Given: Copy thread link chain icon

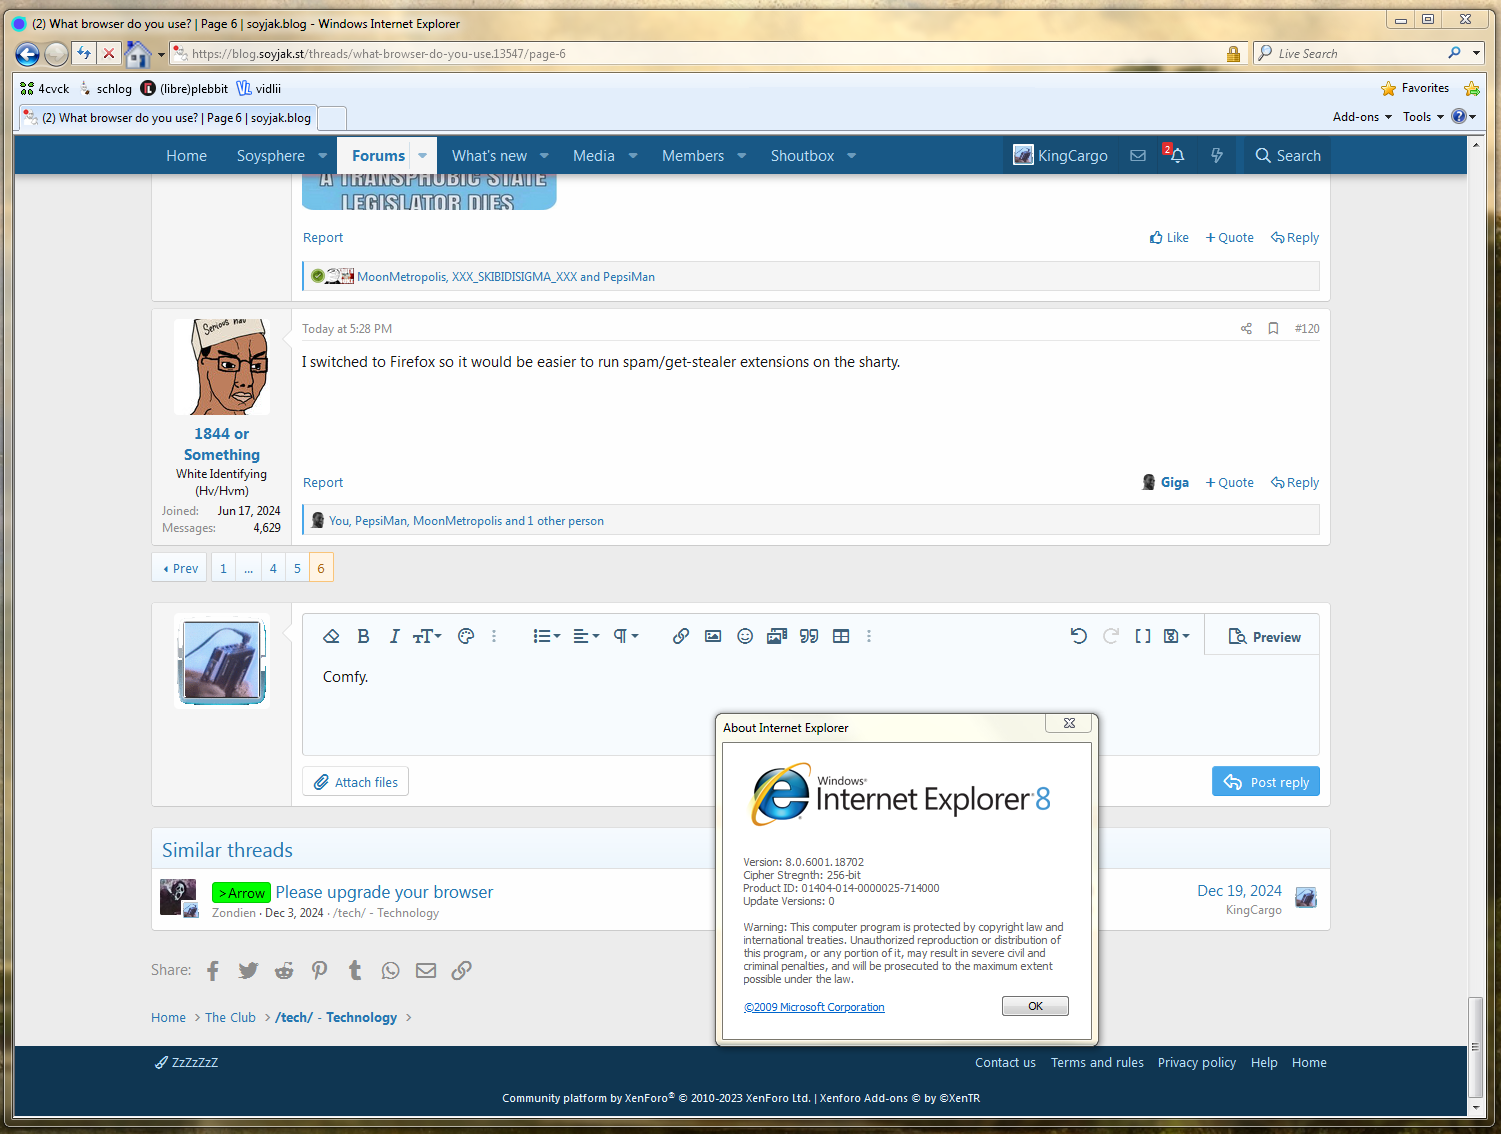Looking at the screenshot, I should click(461, 970).
